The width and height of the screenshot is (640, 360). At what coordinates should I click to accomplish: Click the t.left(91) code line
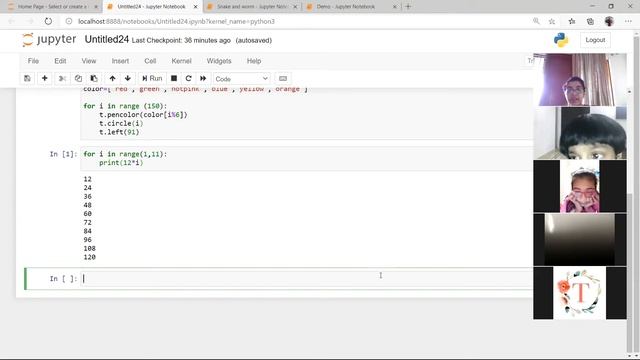point(119,132)
